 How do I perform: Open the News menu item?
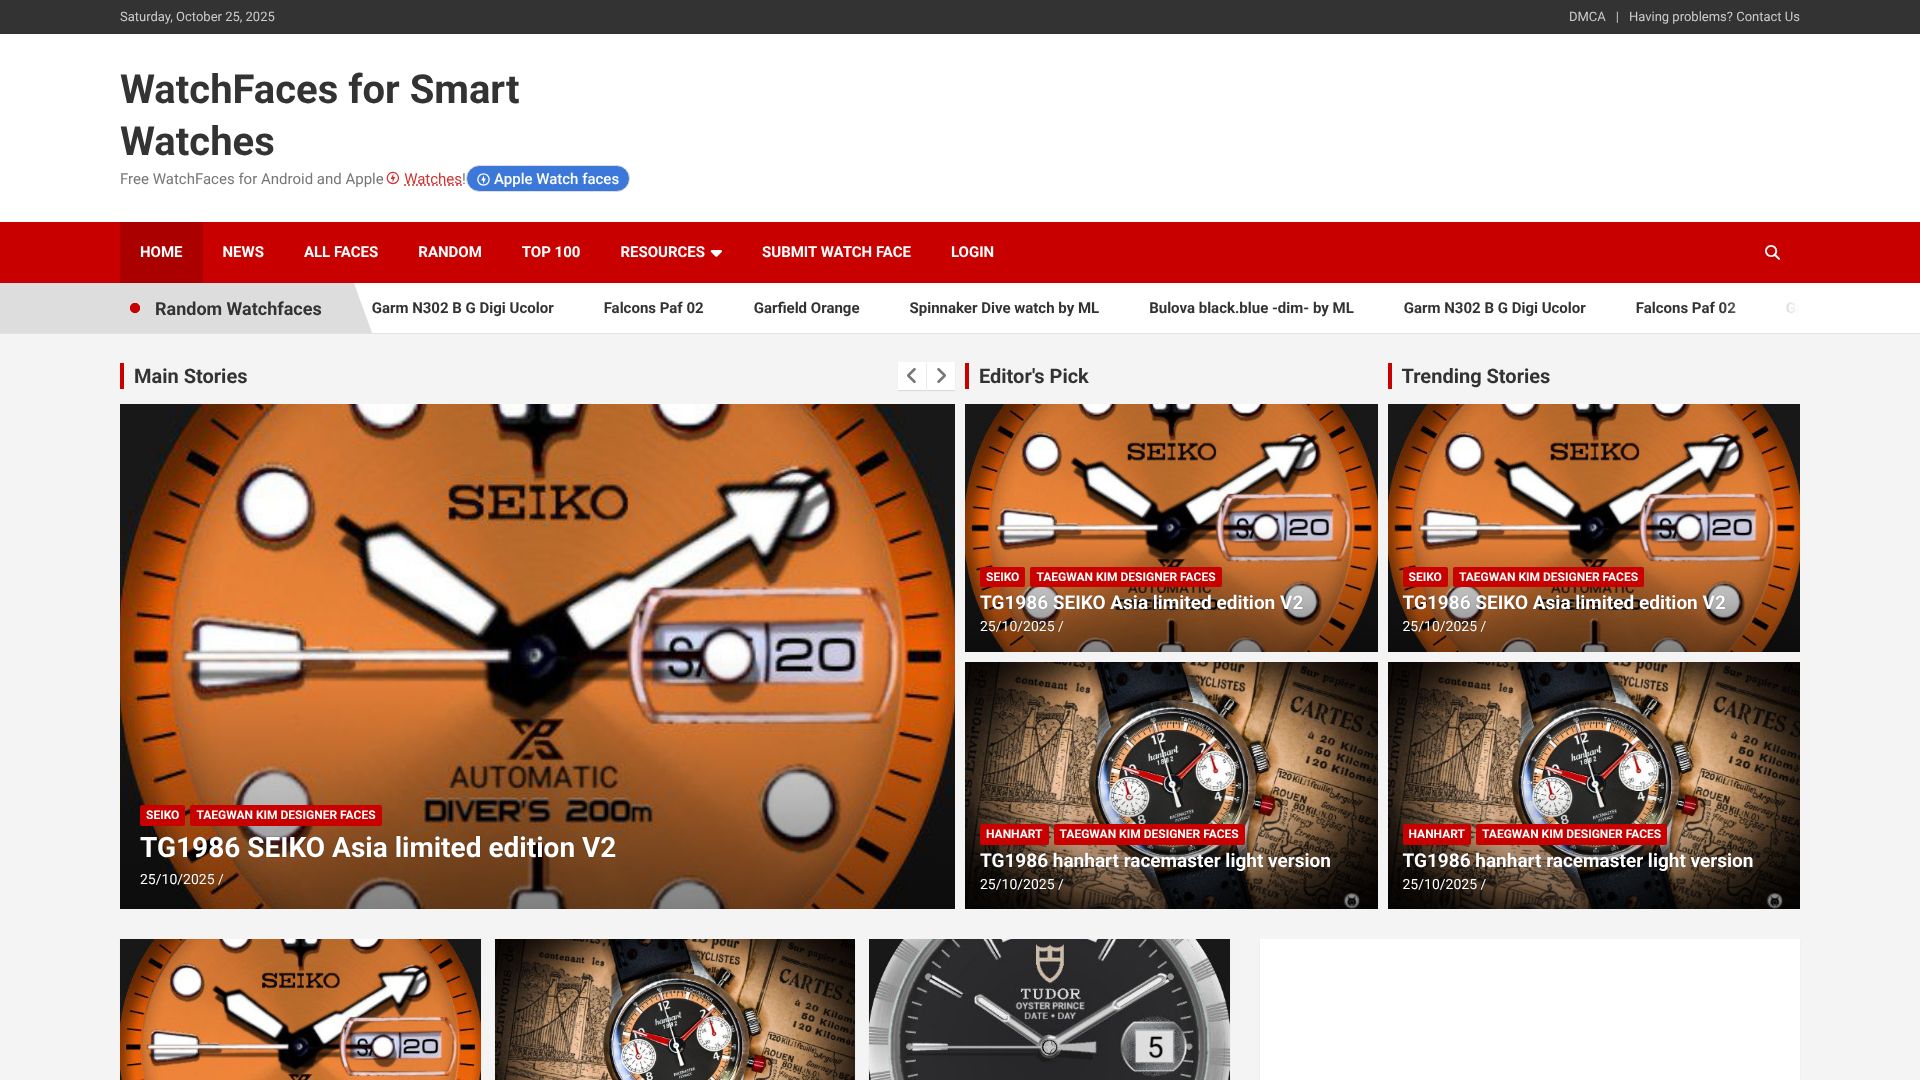click(243, 252)
